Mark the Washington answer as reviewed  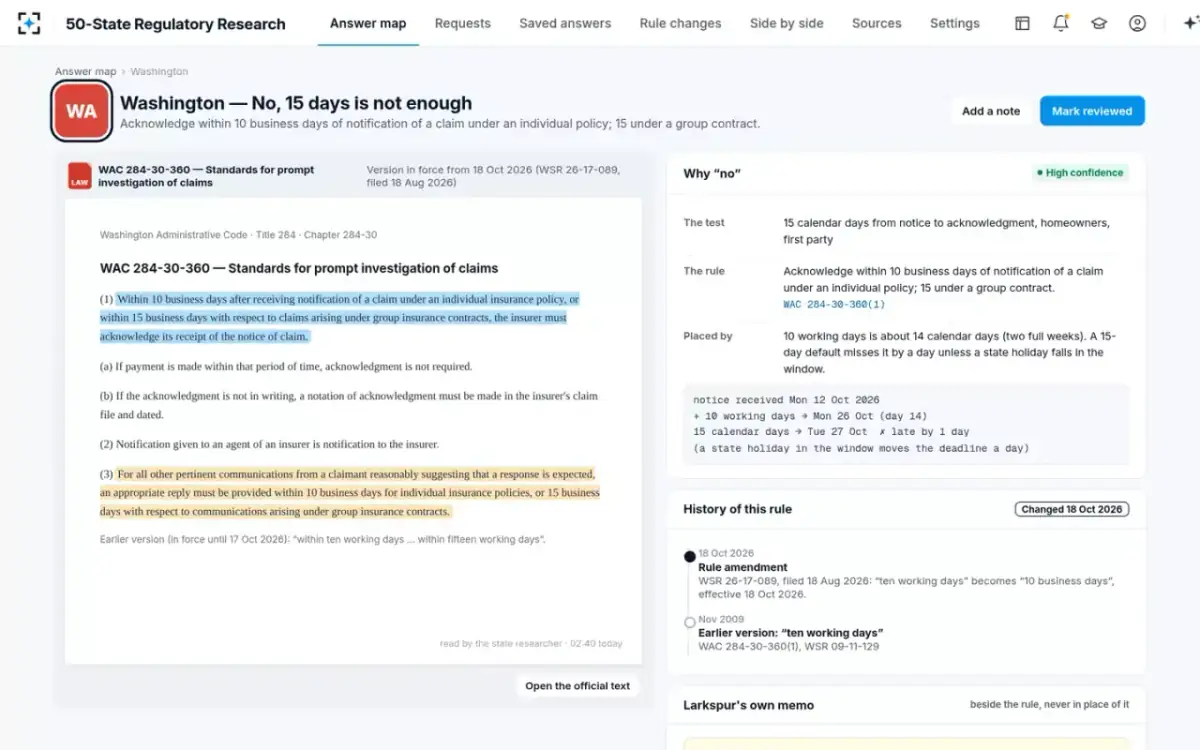point(1092,111)
